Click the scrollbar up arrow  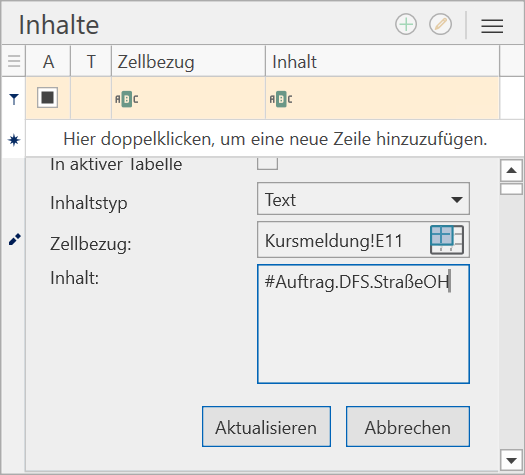[x=511, y=170]
